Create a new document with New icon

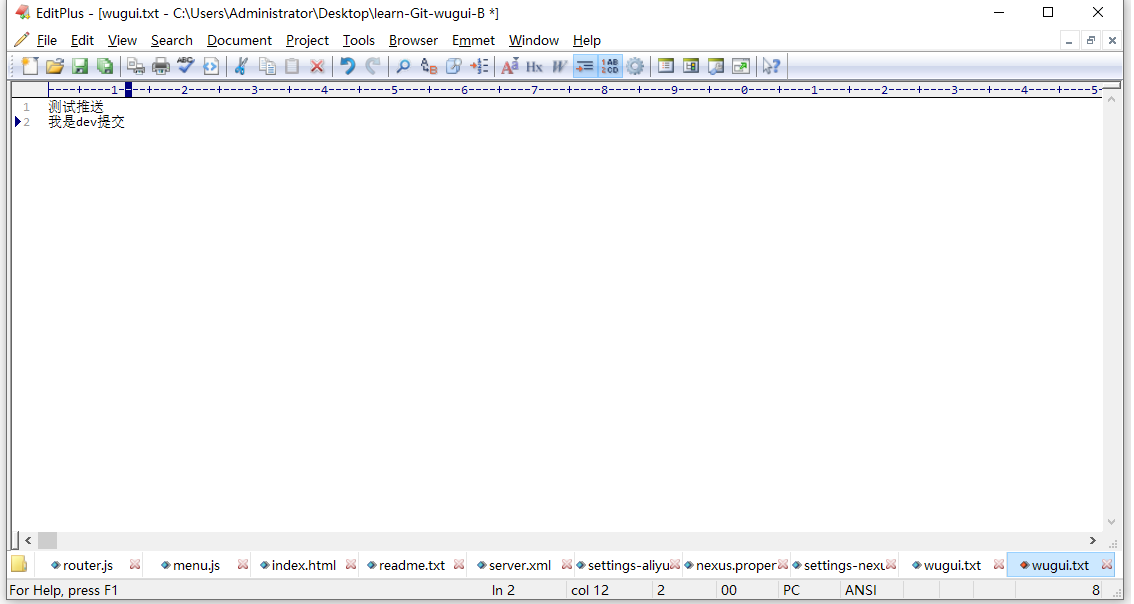tap(30, 67)
